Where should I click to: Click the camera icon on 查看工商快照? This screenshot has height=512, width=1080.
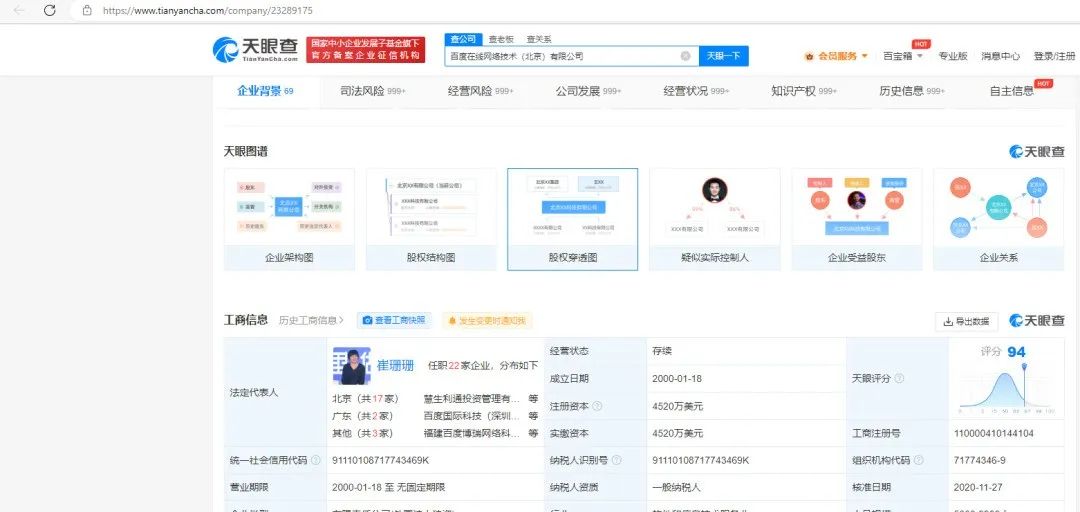point(367,320)
